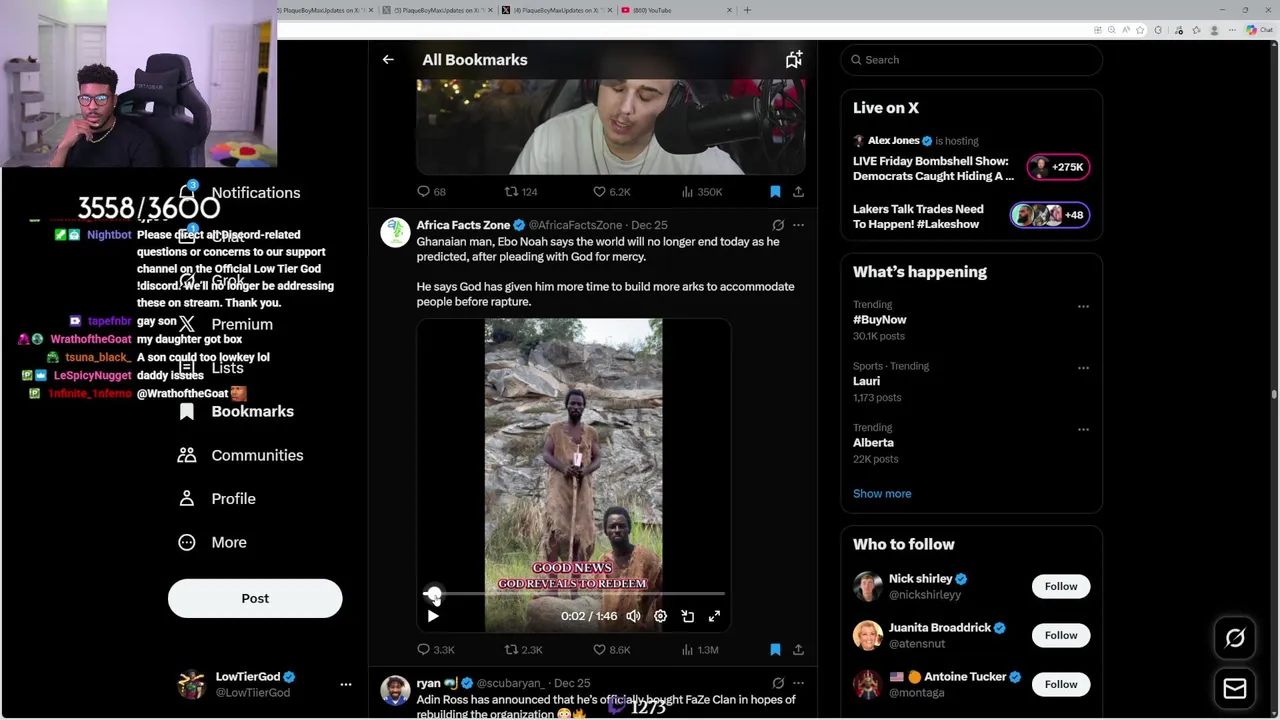Like the Africa Facts Zone post
Image resolution: width=1280 pixels, height=720 pixels.
click(611, 650)
